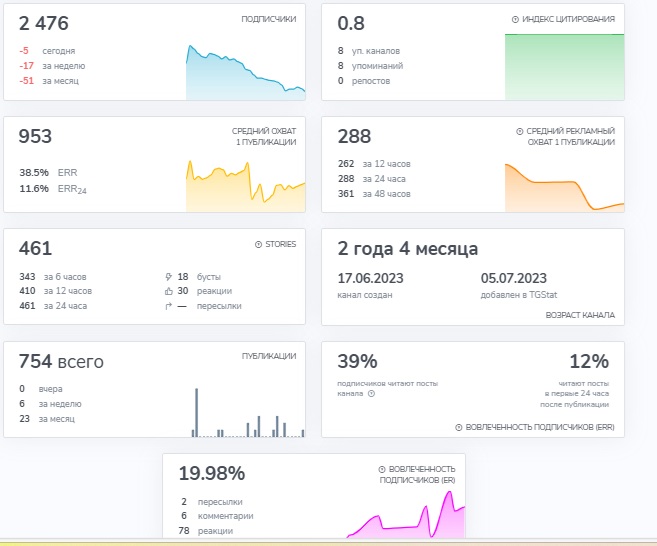The image size is (657, 546).
Task: Click the orange advertising reach chart
Action: pos(564,186)
